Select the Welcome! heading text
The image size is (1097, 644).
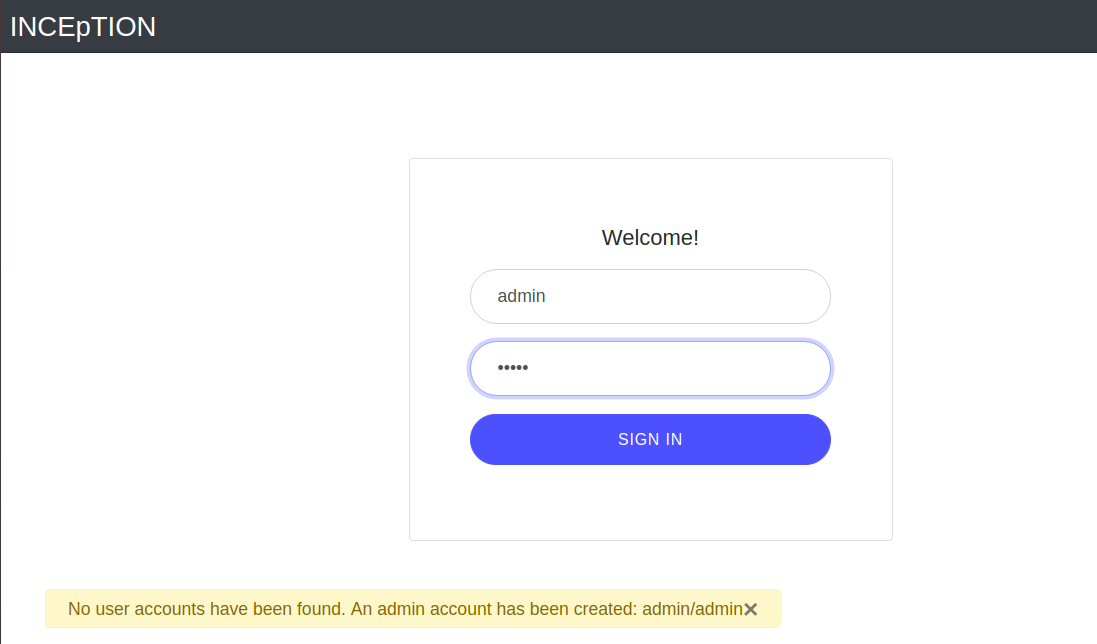[x=649, y=237]
